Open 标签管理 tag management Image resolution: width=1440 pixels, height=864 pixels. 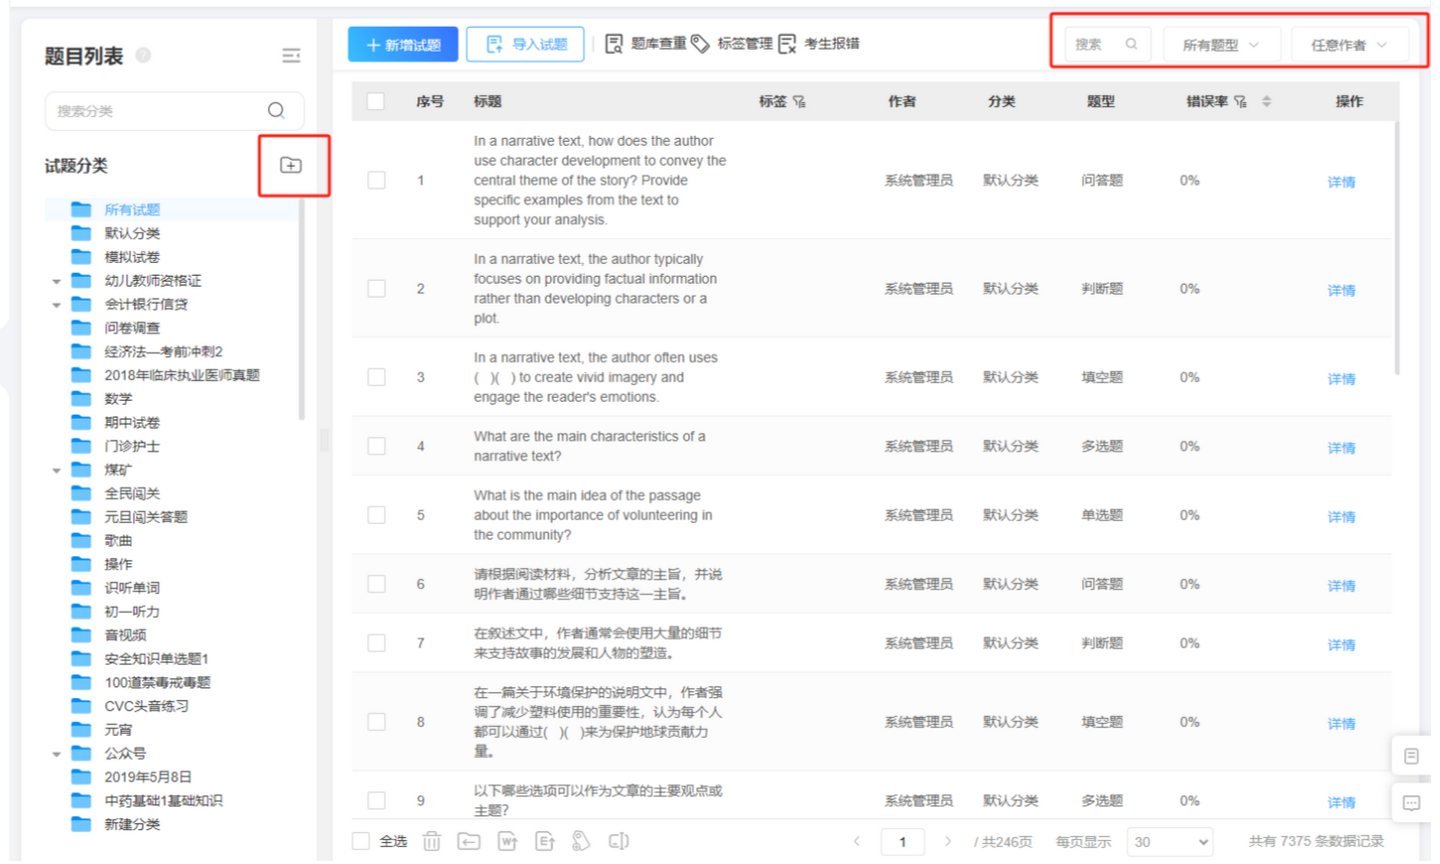[x=732, y=44]
